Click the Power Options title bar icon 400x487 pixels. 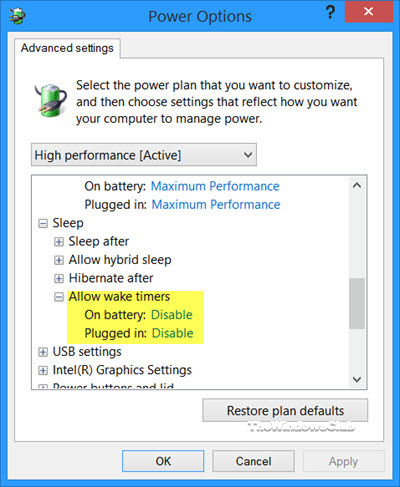[x=17, y=16]
